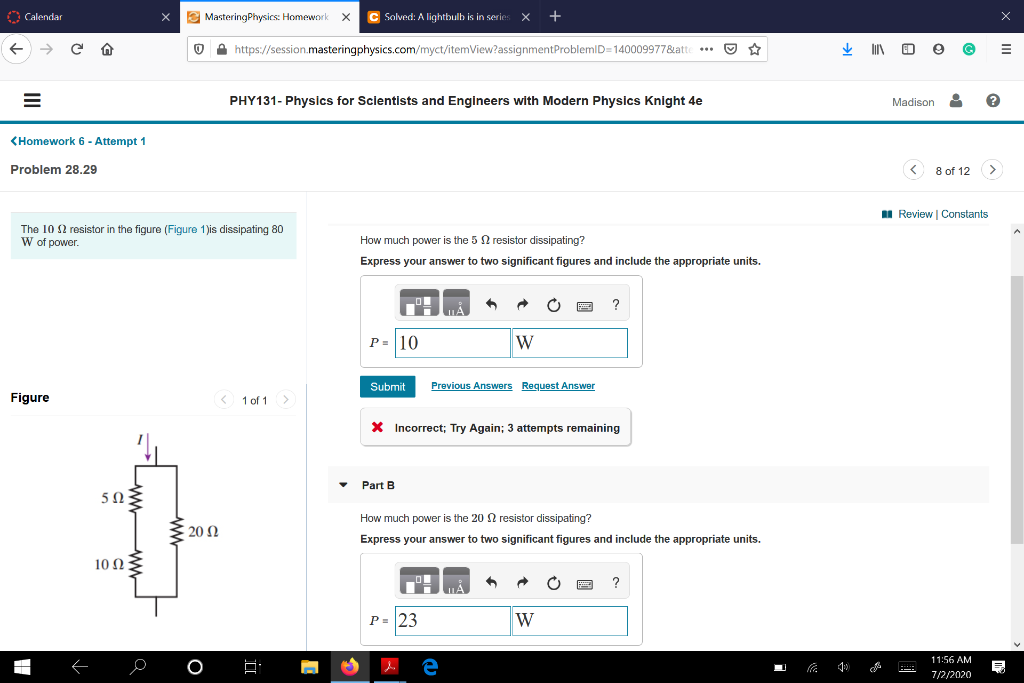Open the MasteringPhysics hamburger menu
Screen dimensions: 1024x683
(x=31, y=99)
